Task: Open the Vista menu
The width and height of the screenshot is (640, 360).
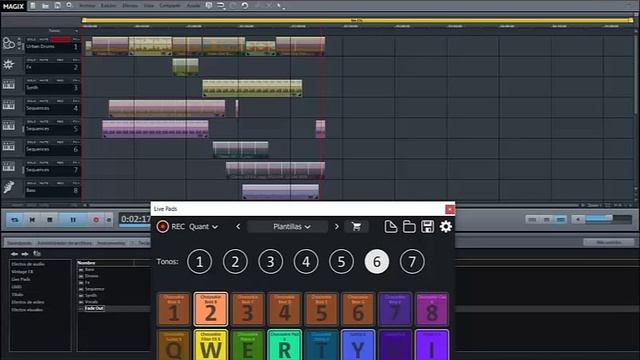Action: click(149, 6)
